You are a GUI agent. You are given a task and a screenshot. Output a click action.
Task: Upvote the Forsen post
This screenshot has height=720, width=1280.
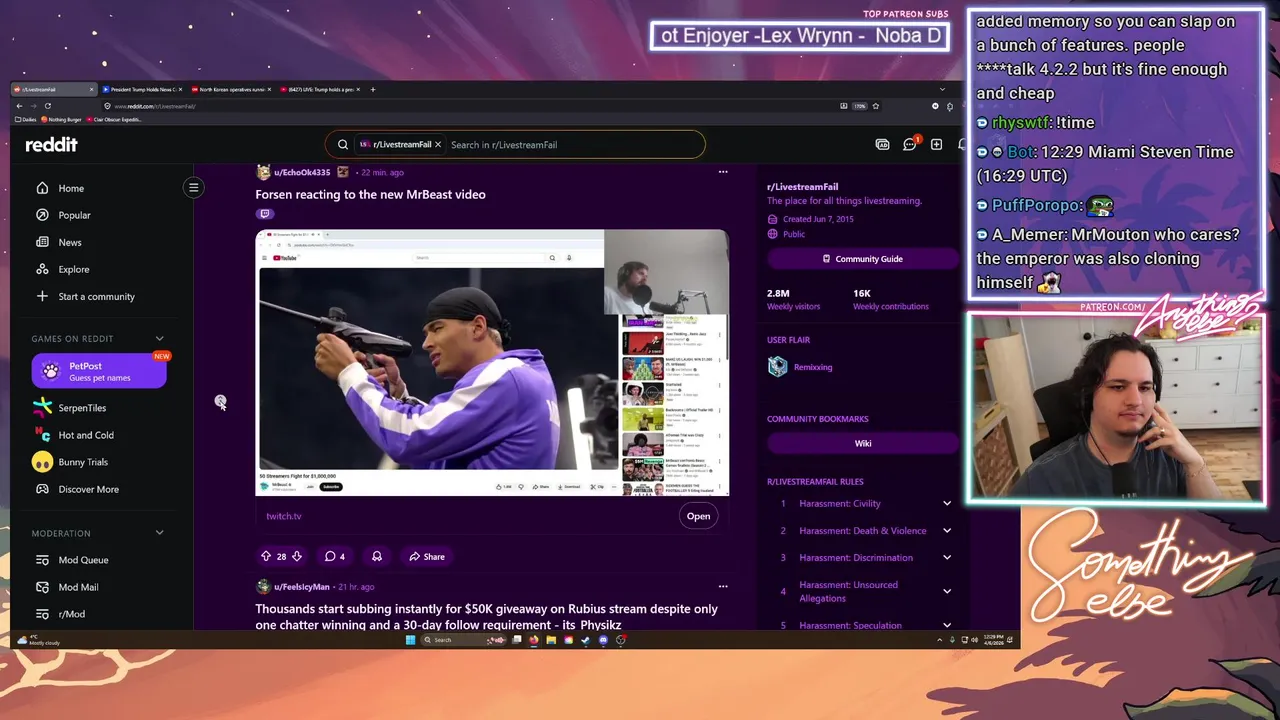click(x=266, y=556)
